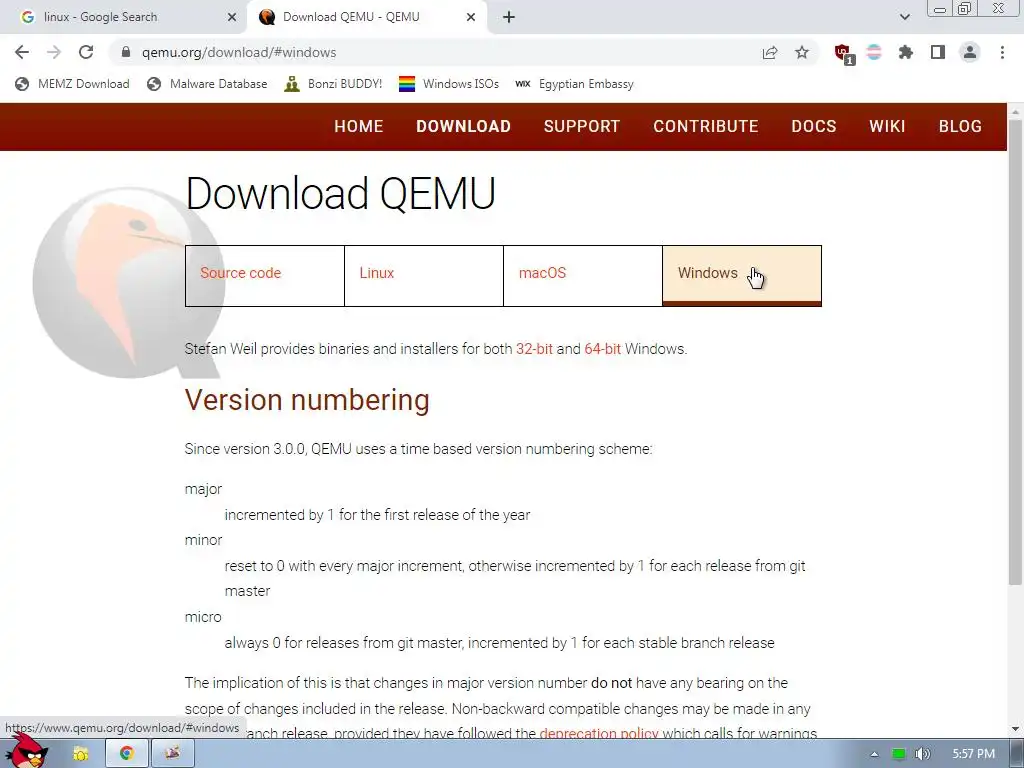The image size is (1024, 768).
Task: Expand the tab search chevron
Action: [x=904, y=17]
